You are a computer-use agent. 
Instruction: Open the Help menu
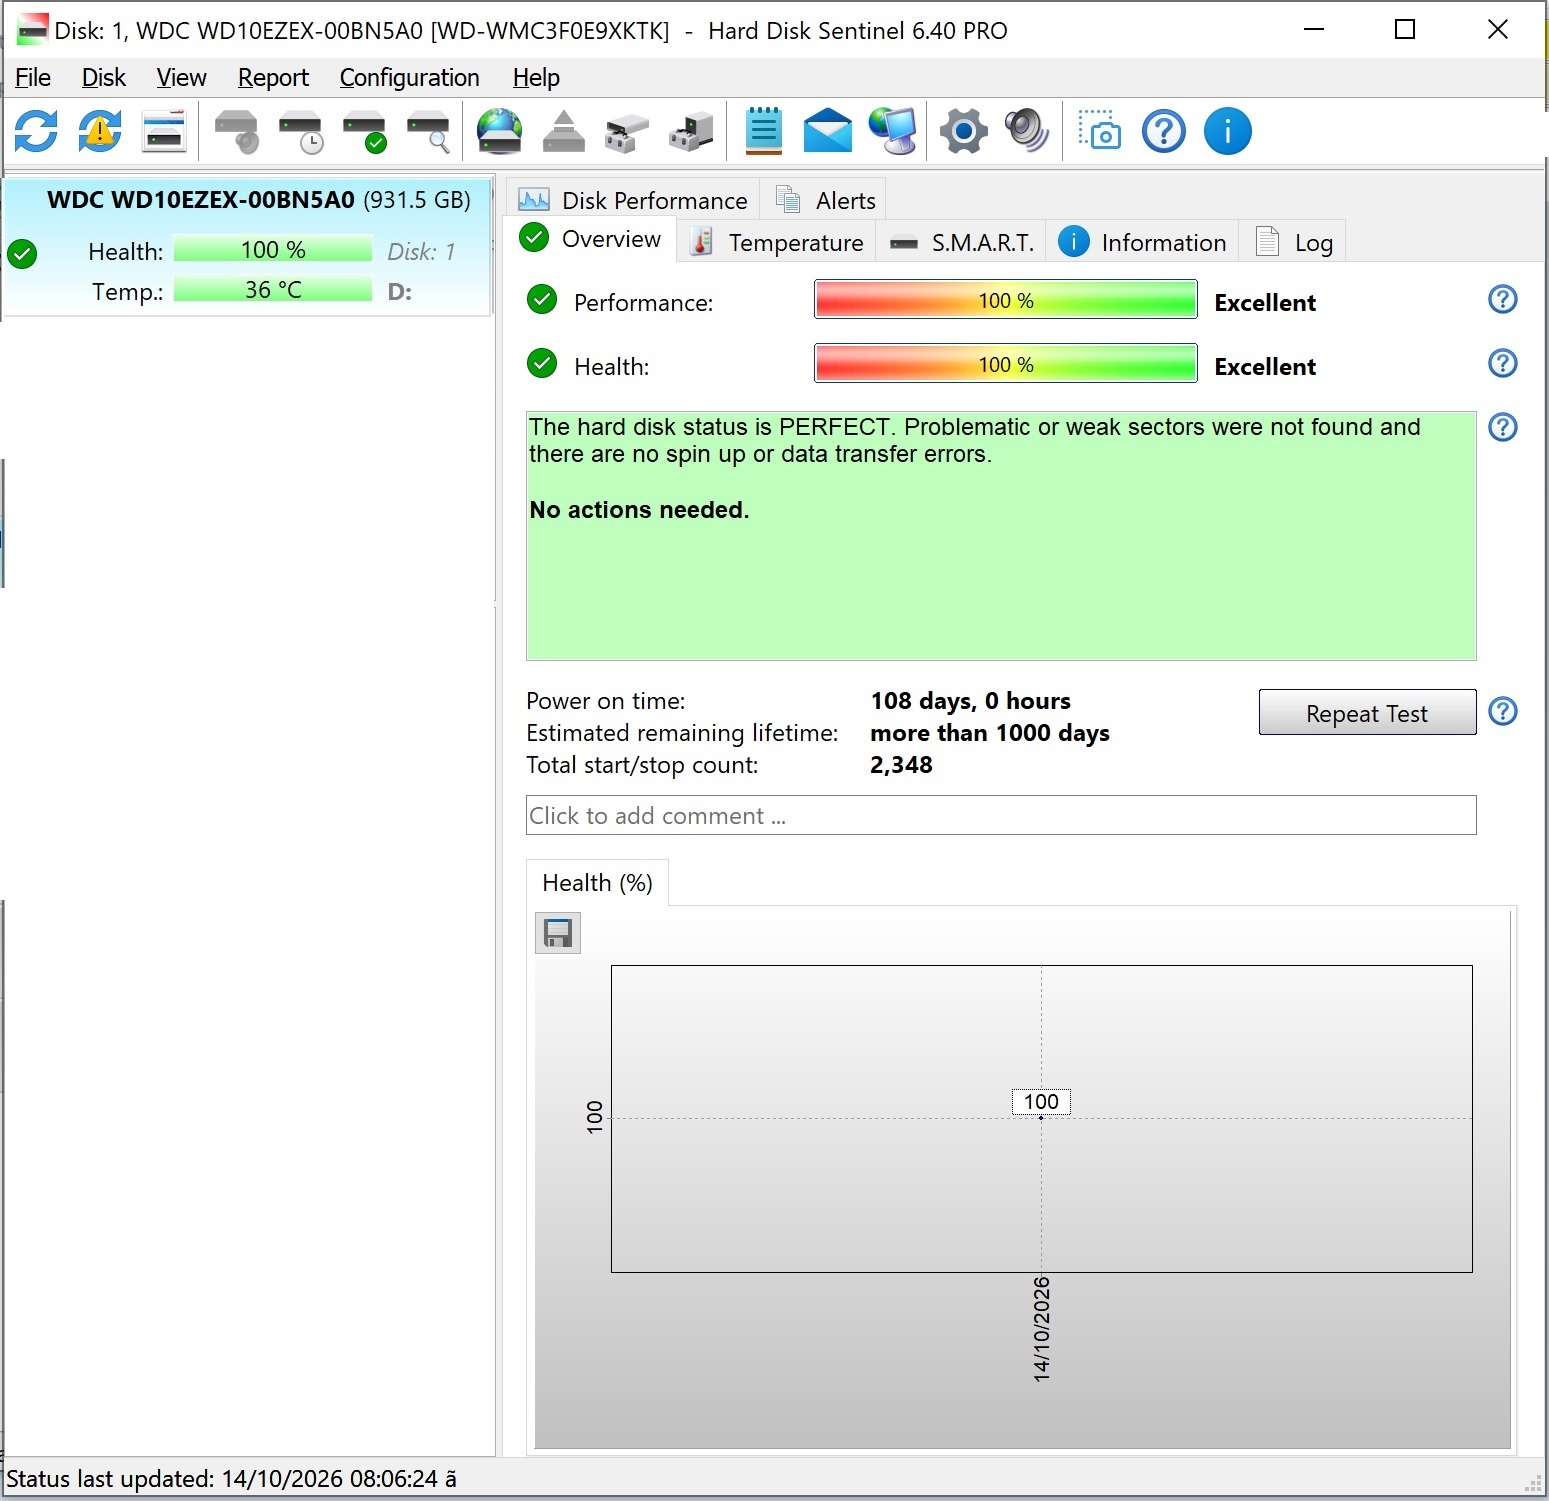click(536, 77)
